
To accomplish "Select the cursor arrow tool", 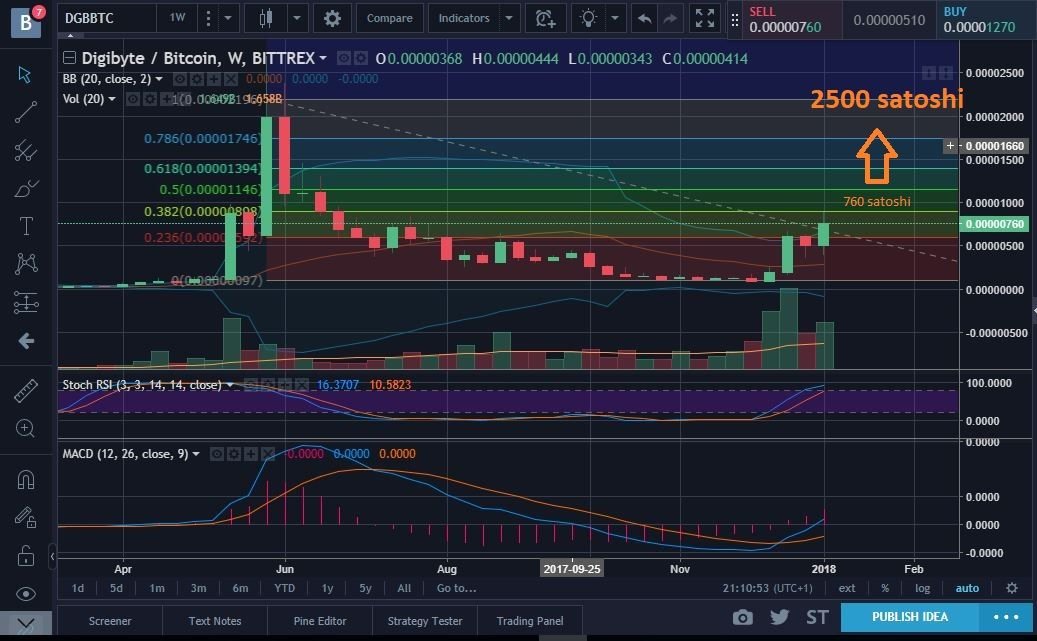I will coord(25,74).
